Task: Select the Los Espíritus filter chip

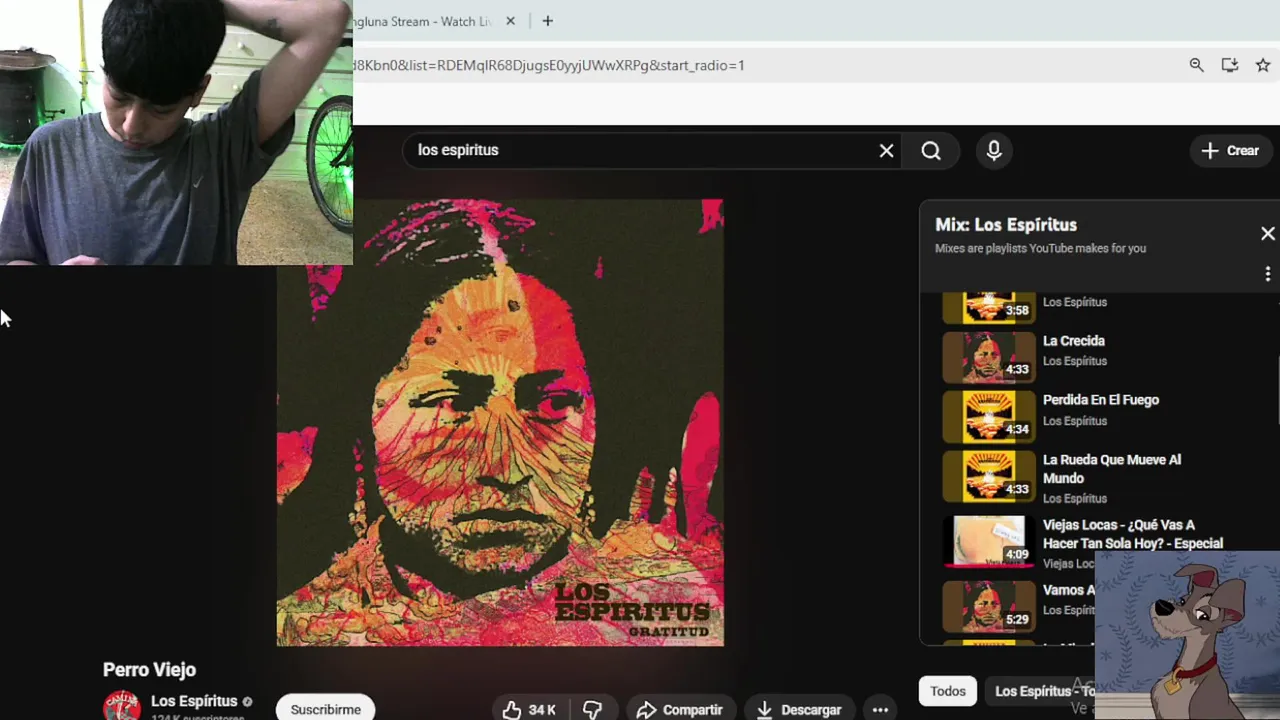Action: [1040, 691]
